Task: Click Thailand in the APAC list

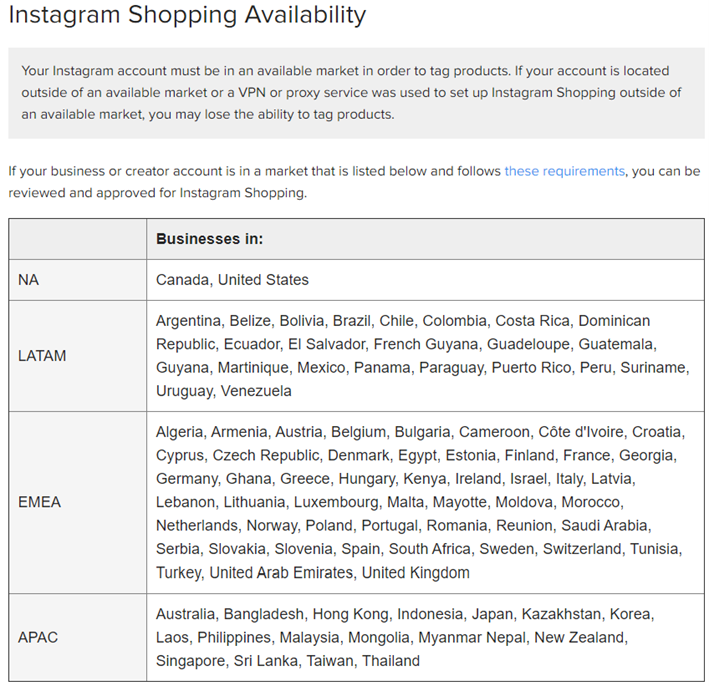Action: click(x=391, y=661)
